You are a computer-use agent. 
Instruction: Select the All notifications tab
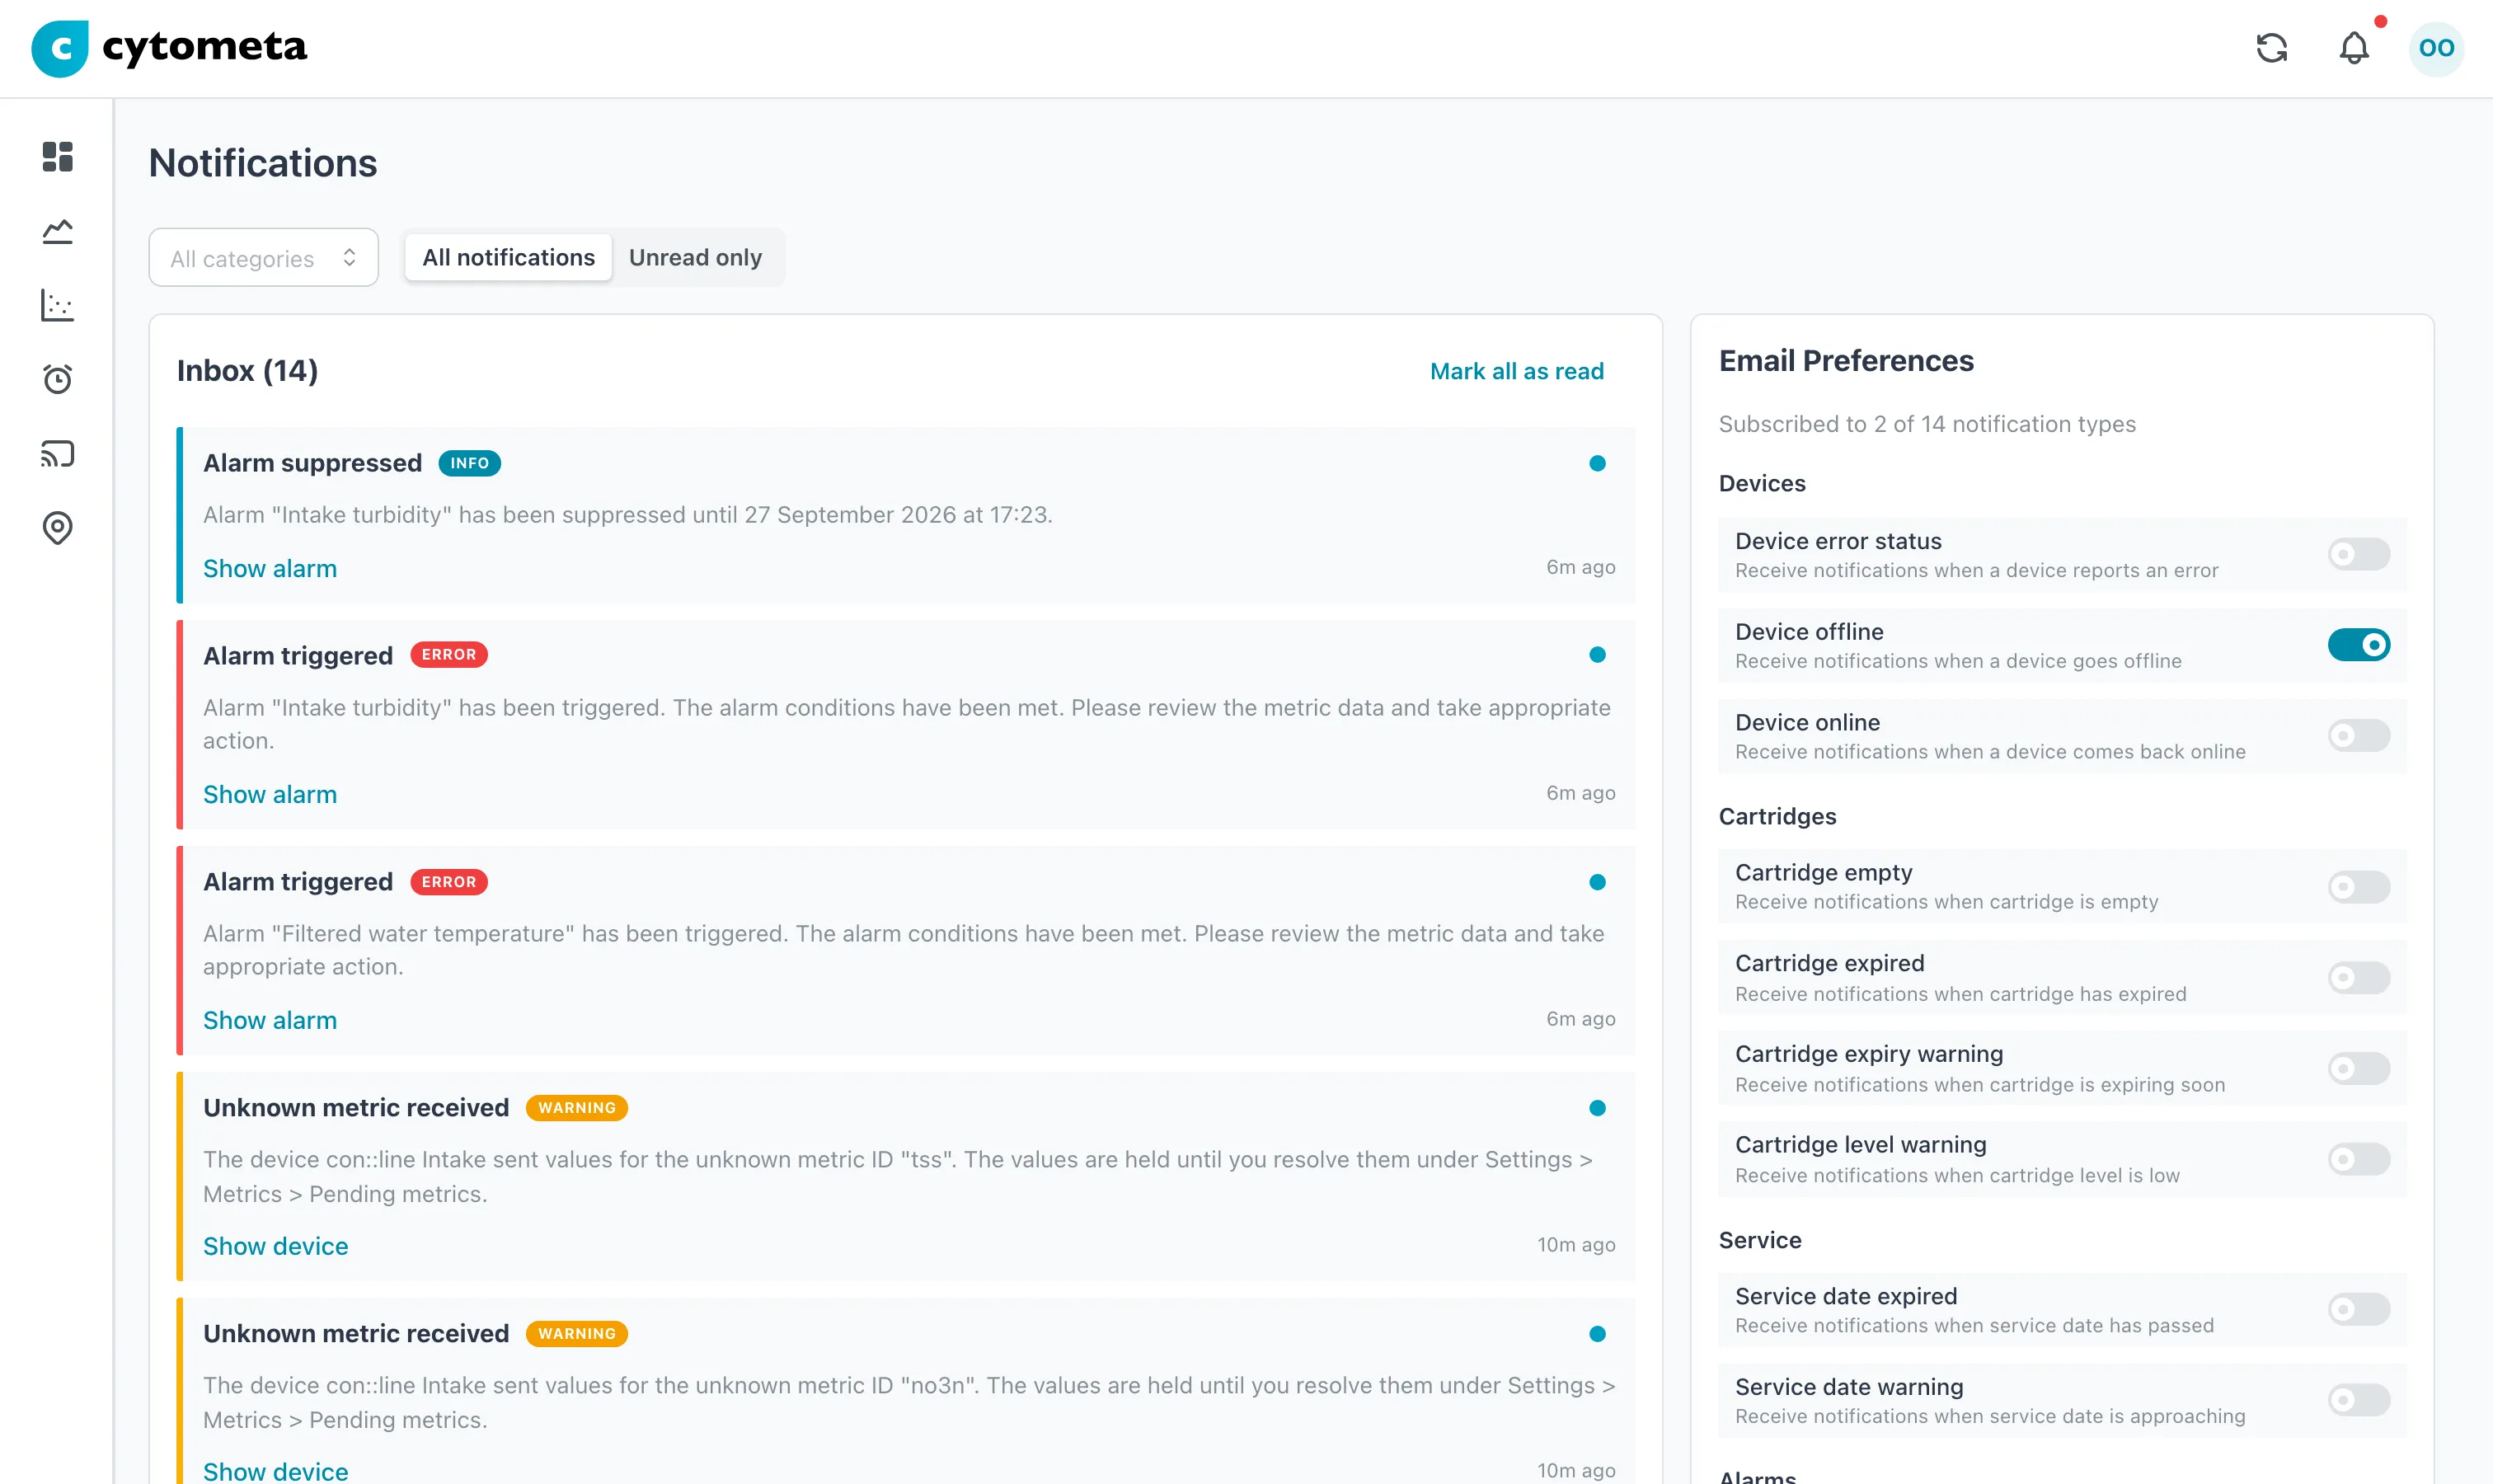(508, 258)
